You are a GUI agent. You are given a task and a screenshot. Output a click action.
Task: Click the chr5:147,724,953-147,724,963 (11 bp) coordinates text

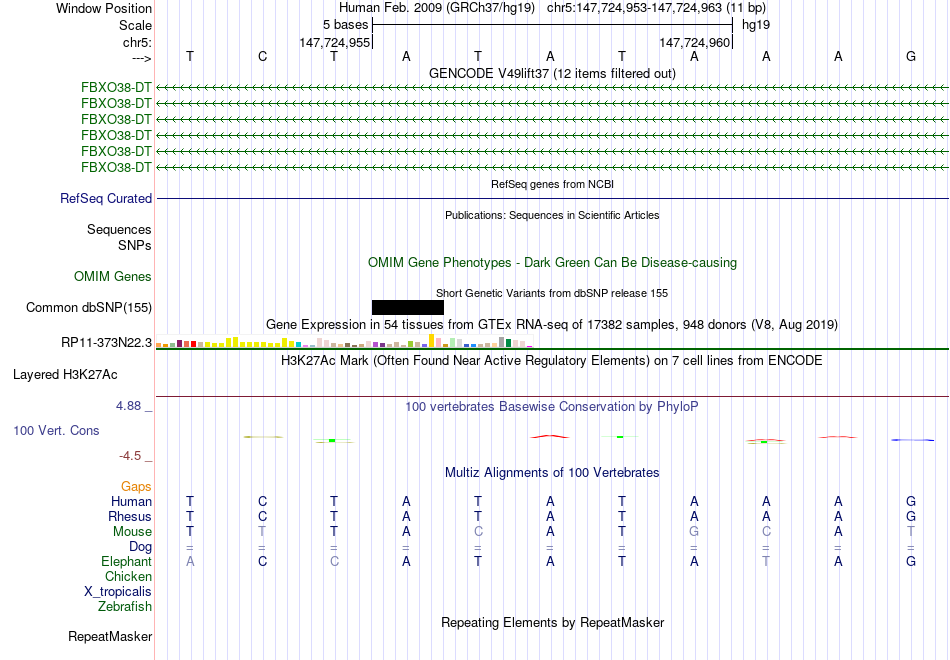tap(656, 8)
